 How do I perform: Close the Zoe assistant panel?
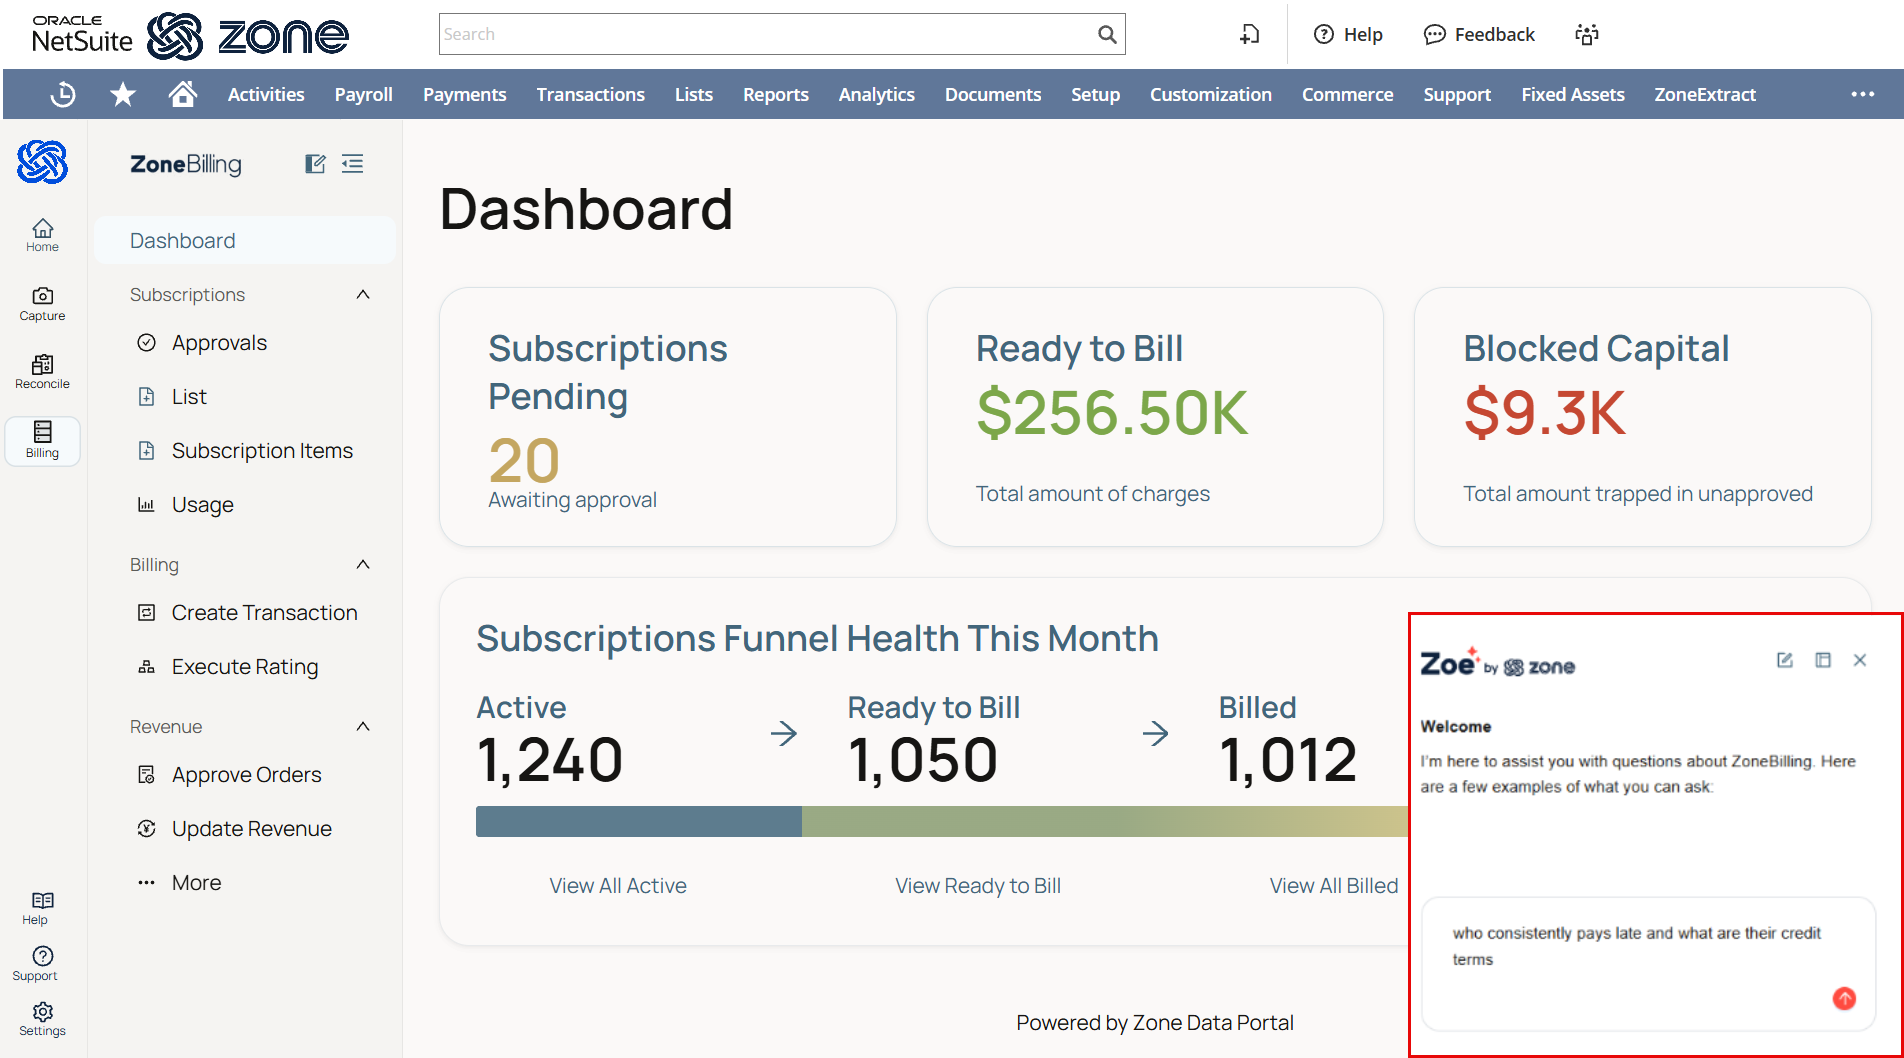pyautogui.click(x=1860, y=660)
